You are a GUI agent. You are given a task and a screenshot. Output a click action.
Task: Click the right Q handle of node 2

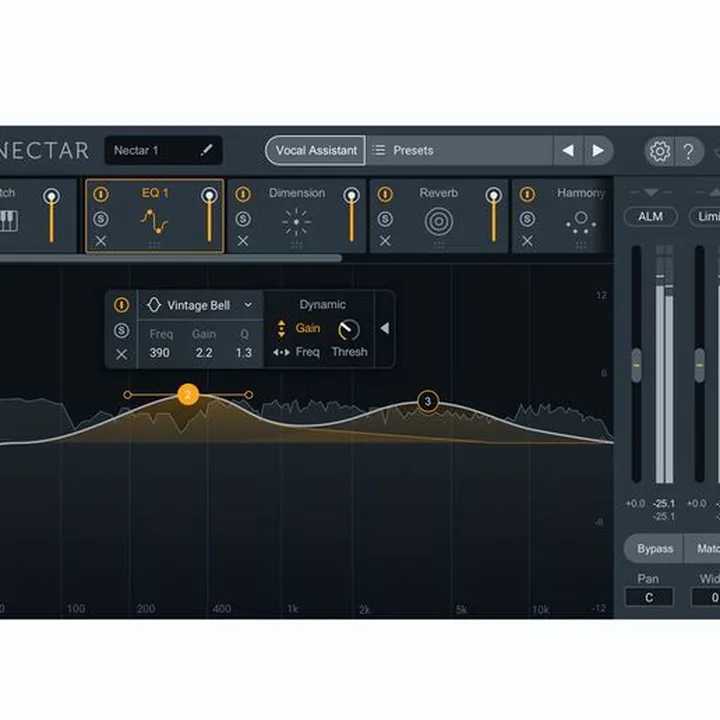click(248, 394)
